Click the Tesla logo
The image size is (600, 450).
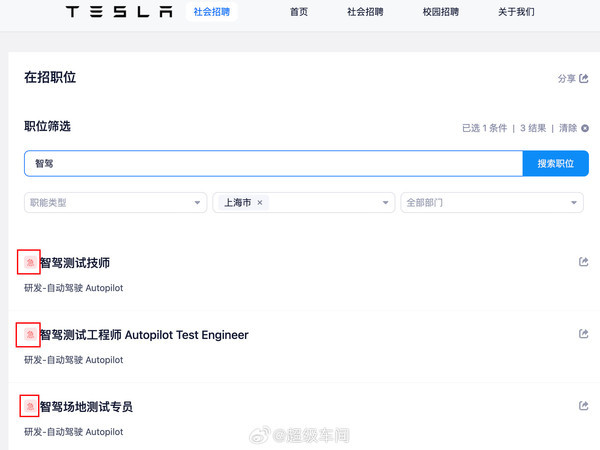click(119, 11)
